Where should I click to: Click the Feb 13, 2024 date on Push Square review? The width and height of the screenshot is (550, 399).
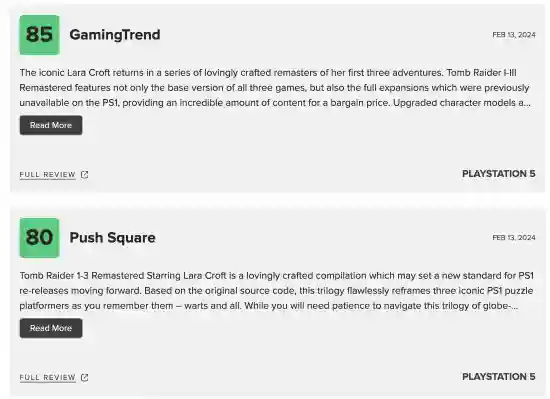pos(514,238)
